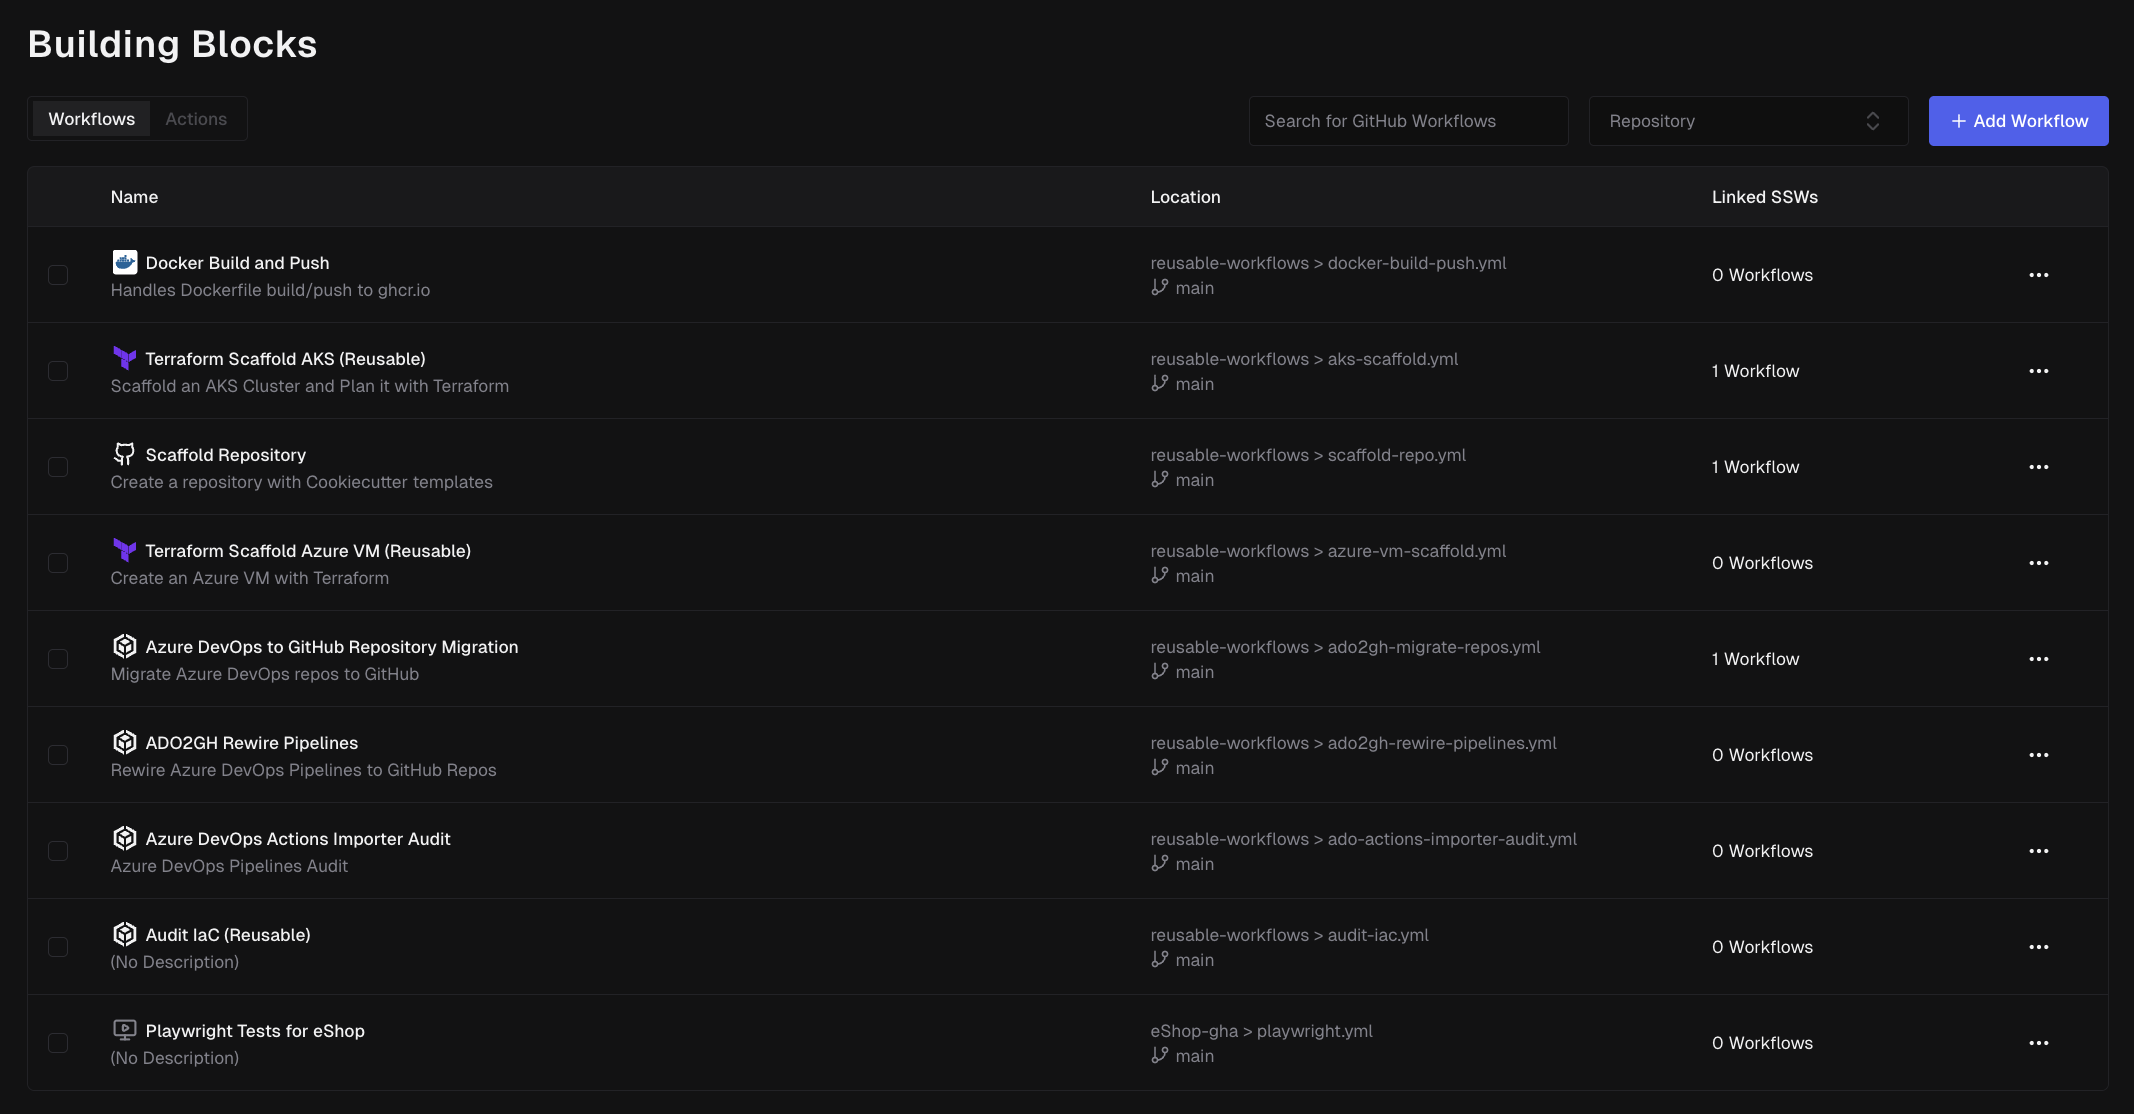This screenshot has width=2134, height=1114.
Task: Select the checkbox next to Scaffold Repository
Action: pyautogui.click(x=58, y=466)
